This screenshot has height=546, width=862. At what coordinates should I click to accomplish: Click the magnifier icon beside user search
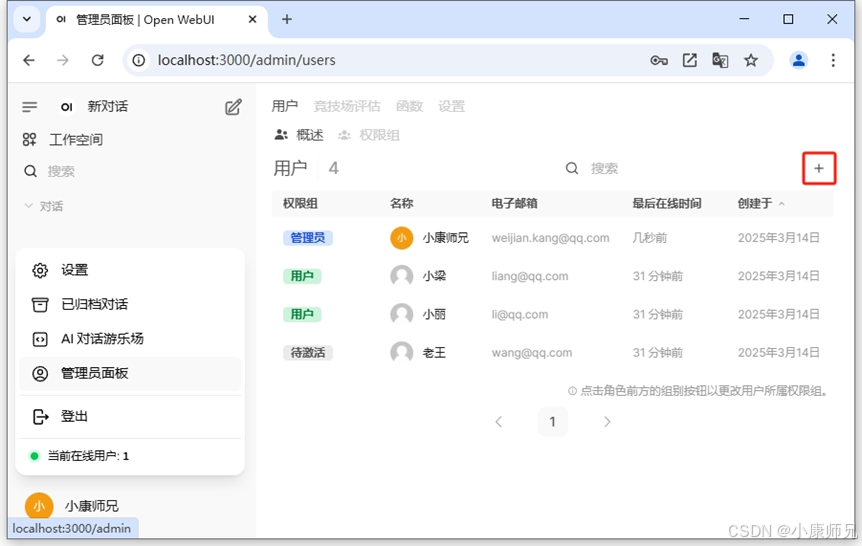[x=572, y=168]
